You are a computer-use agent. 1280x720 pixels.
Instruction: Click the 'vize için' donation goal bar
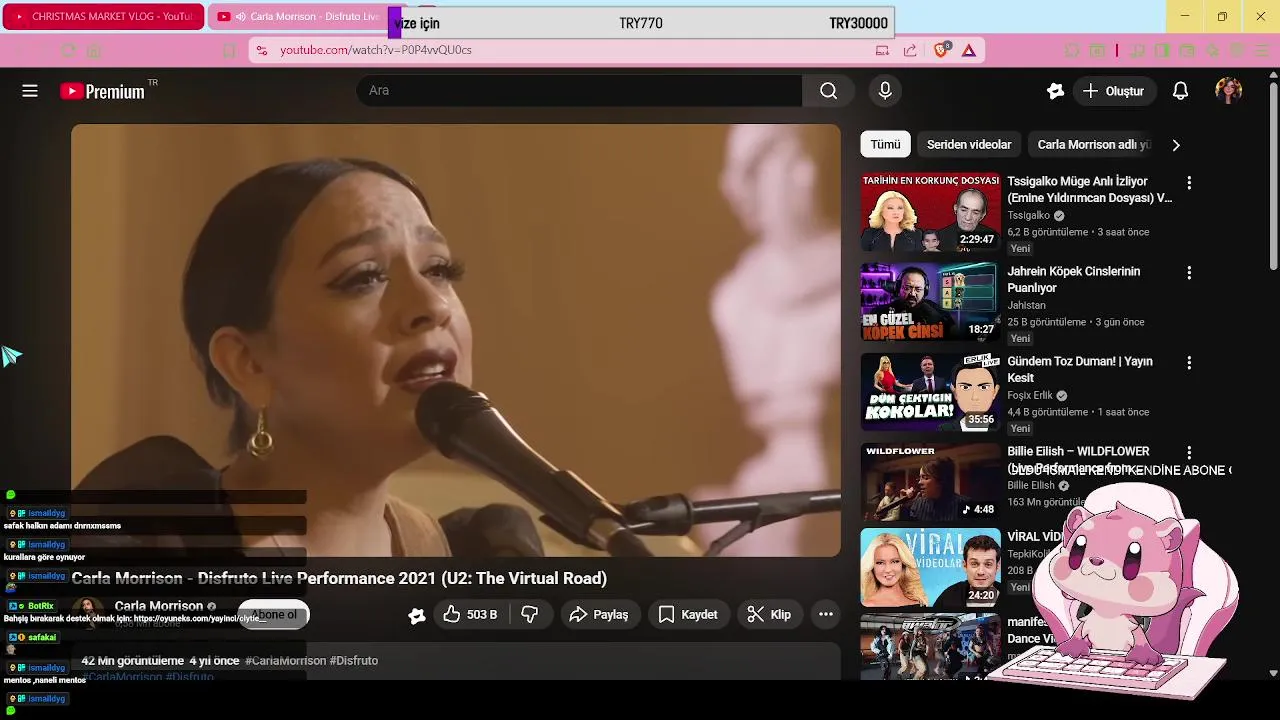pos(641,23)
